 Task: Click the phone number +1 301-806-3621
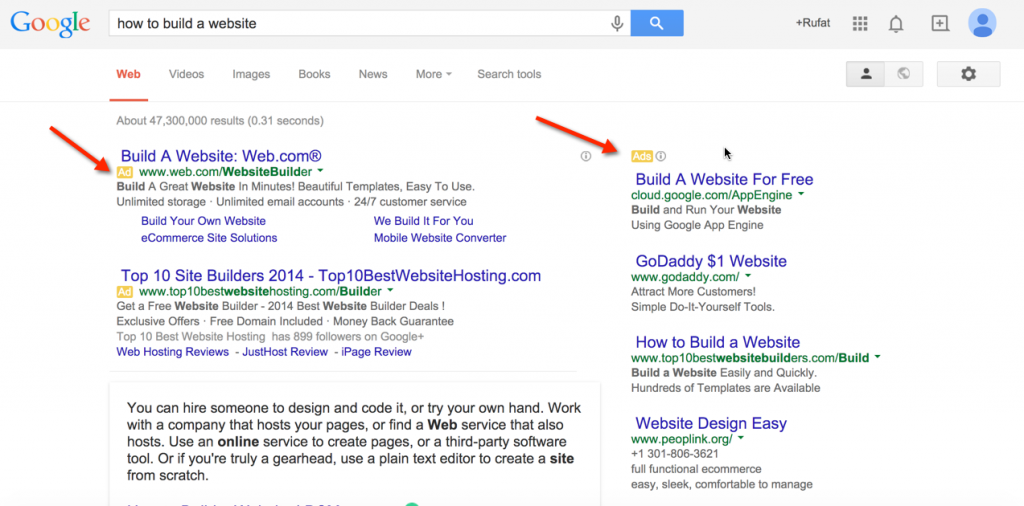pos(675,454)
